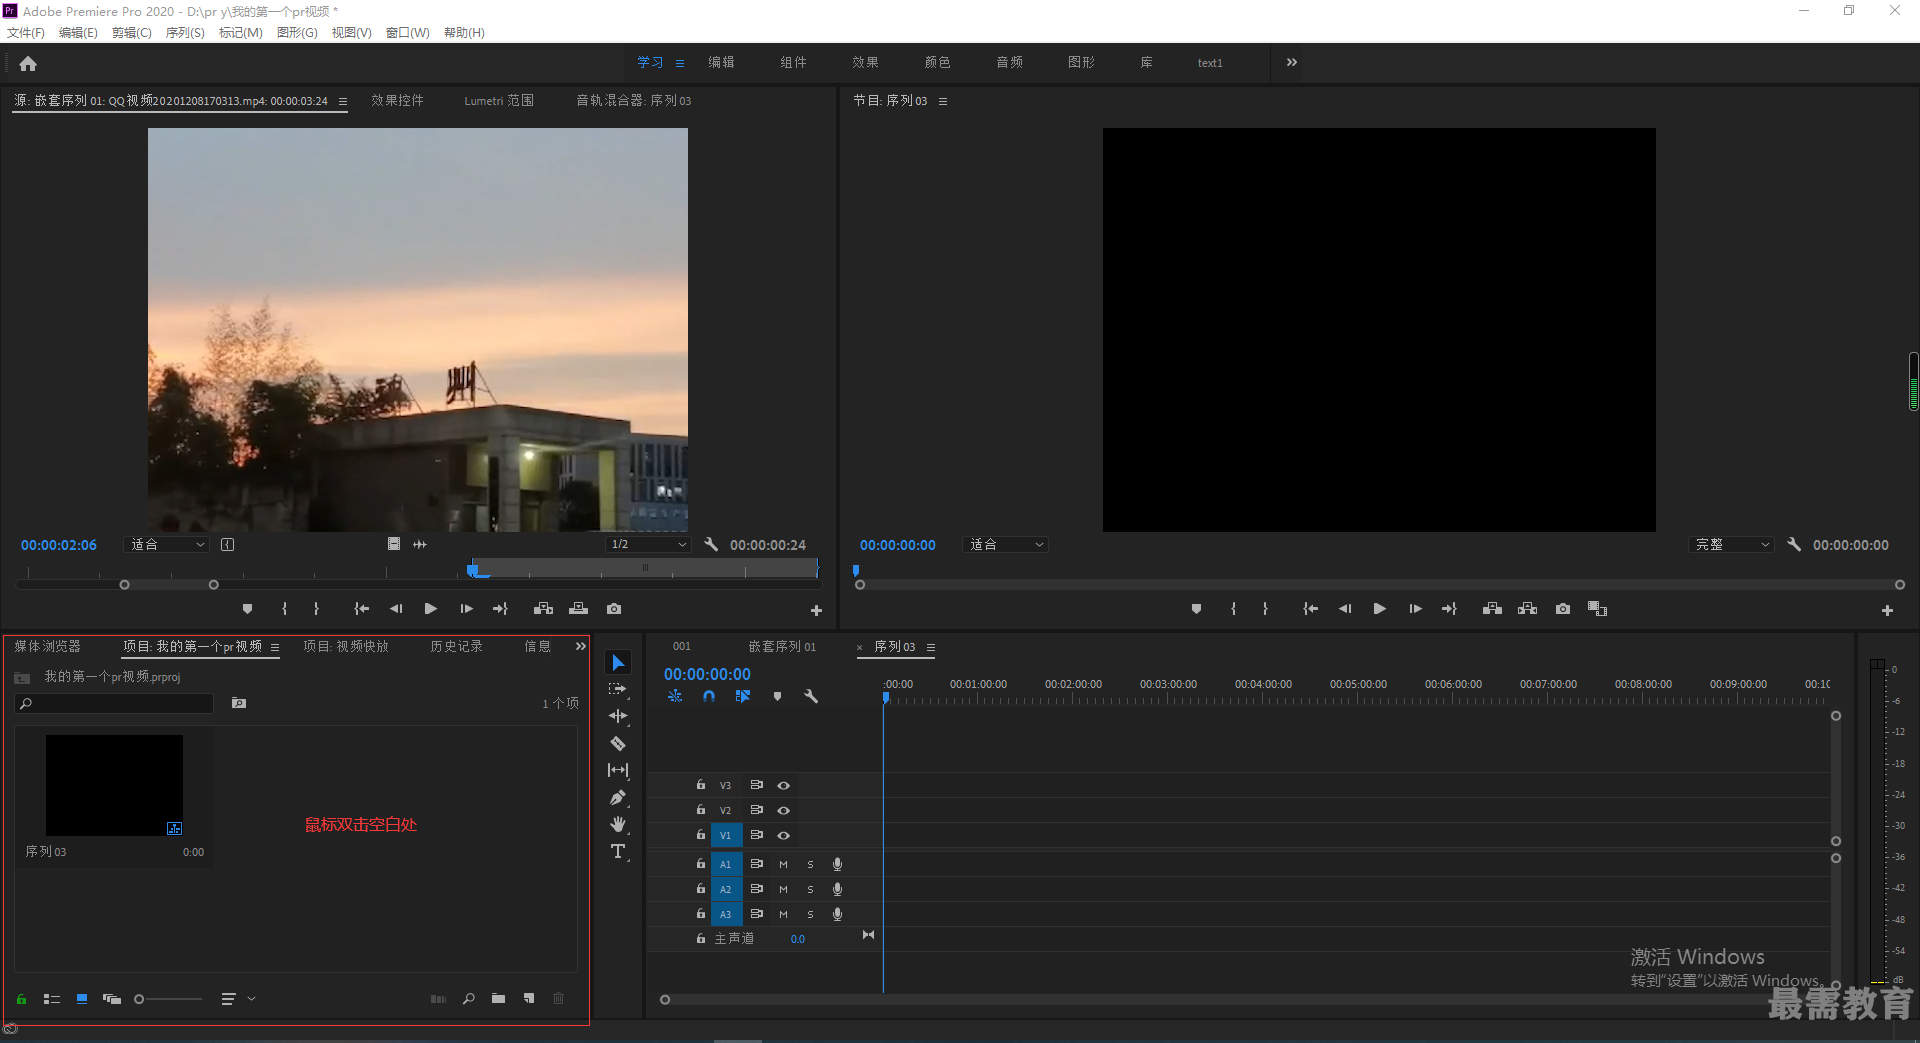The image size is (1920, 1043).
Task: Switch to 嵌套序列 01 timeline tab
Action: pyautogui.click(x=782, y=647)
